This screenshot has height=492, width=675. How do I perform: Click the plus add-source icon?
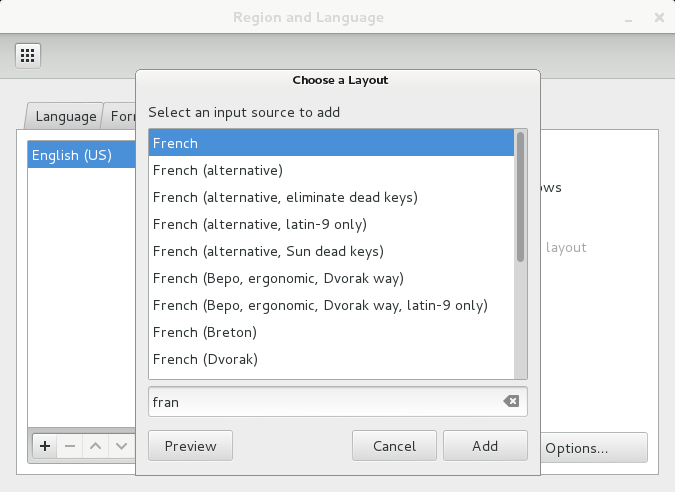(x=45, y=446)
